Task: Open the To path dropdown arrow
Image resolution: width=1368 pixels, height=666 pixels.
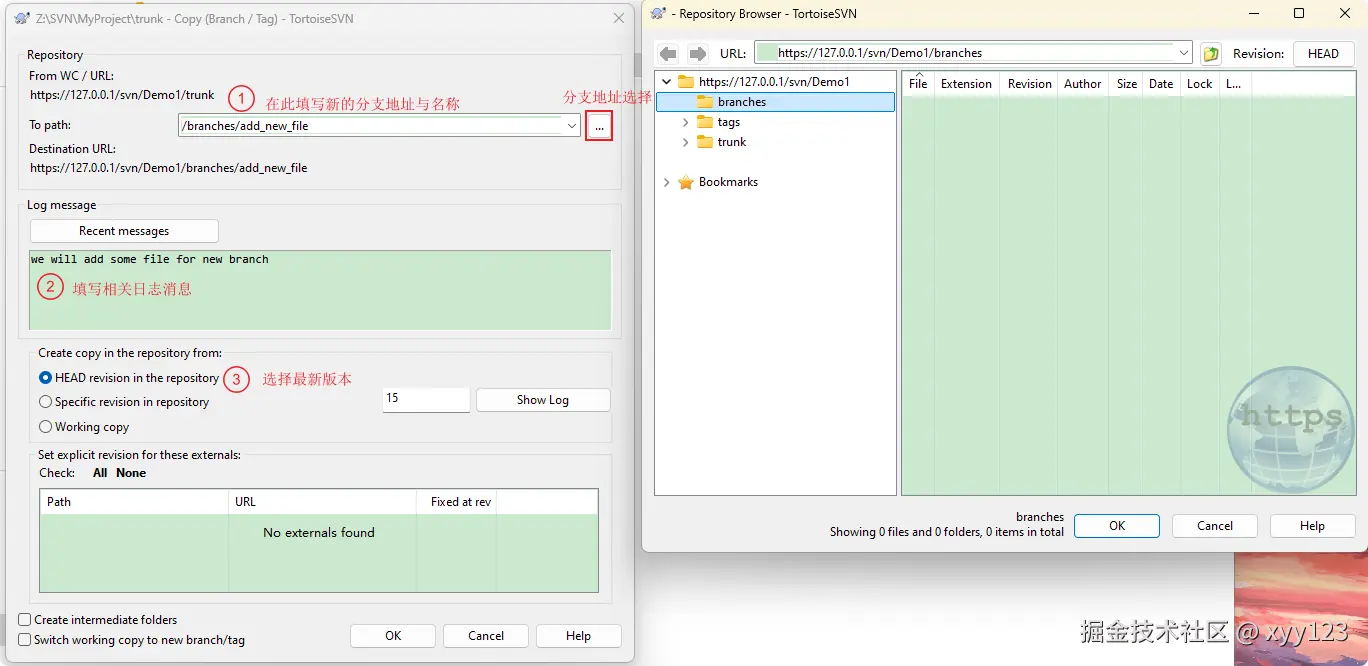Action: (571, 126)
